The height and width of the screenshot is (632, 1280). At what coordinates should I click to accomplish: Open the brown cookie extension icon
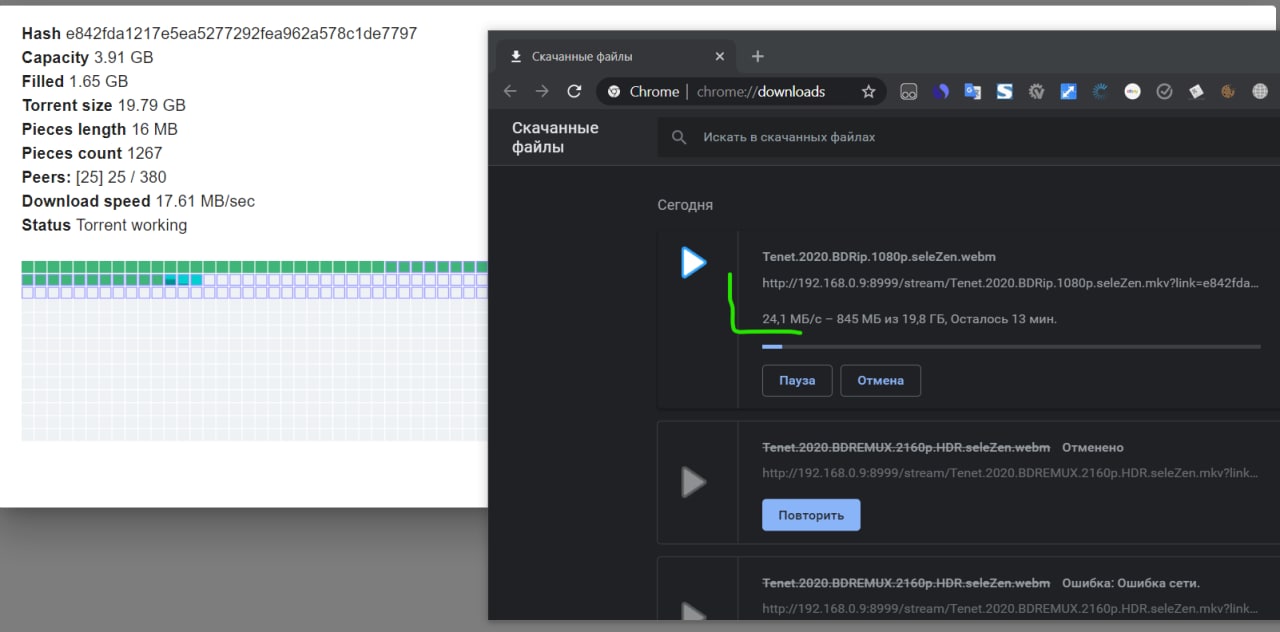(1228, 91)
